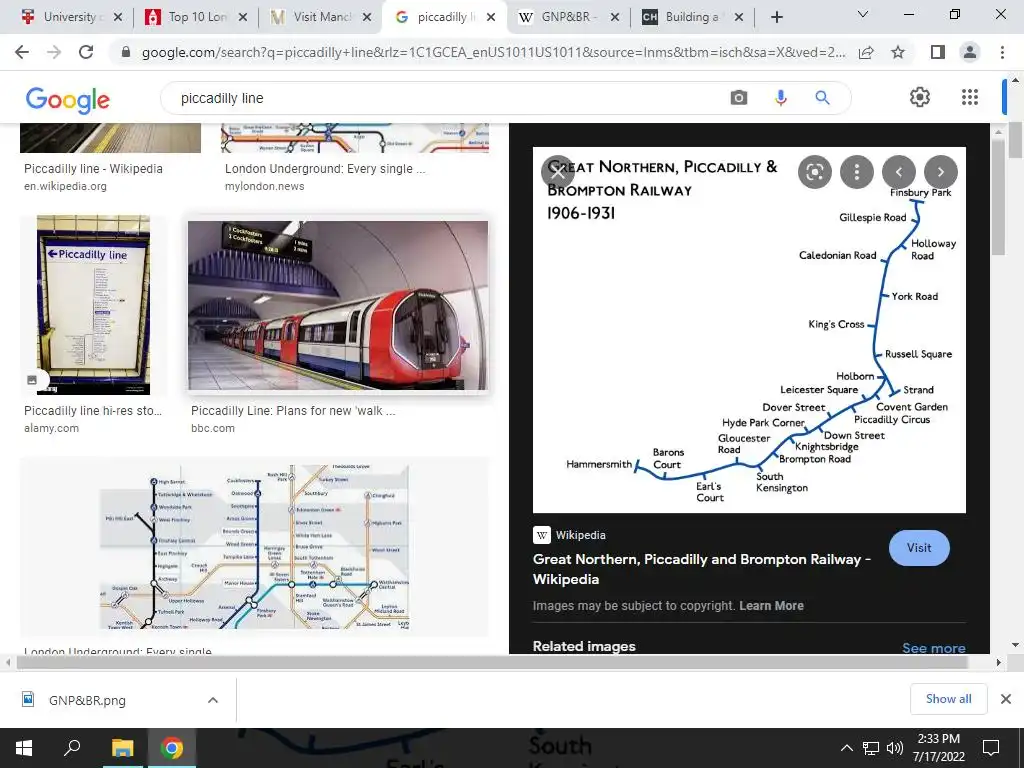Open the Windows notification center
1024x768 pixels.
coord(991,748)
